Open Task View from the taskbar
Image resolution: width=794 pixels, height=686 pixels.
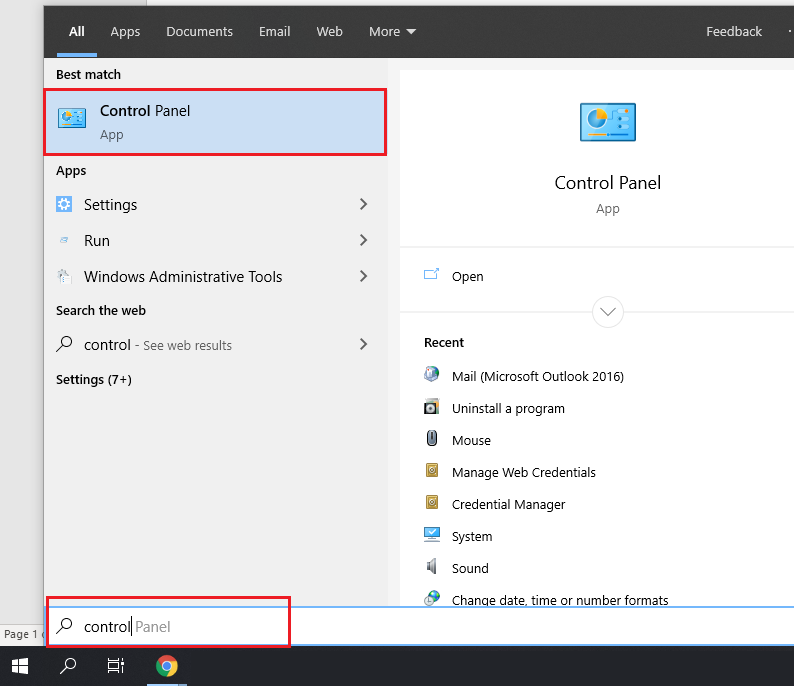click(116, 666)
